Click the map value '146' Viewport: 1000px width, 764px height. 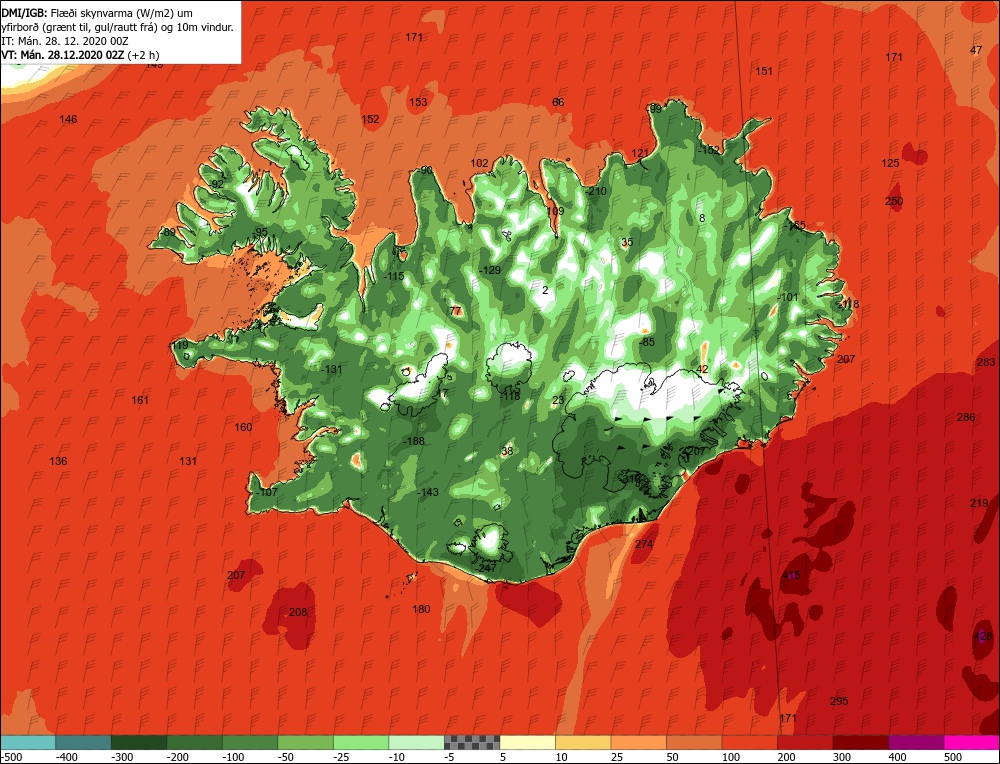(x=68, y=119)
